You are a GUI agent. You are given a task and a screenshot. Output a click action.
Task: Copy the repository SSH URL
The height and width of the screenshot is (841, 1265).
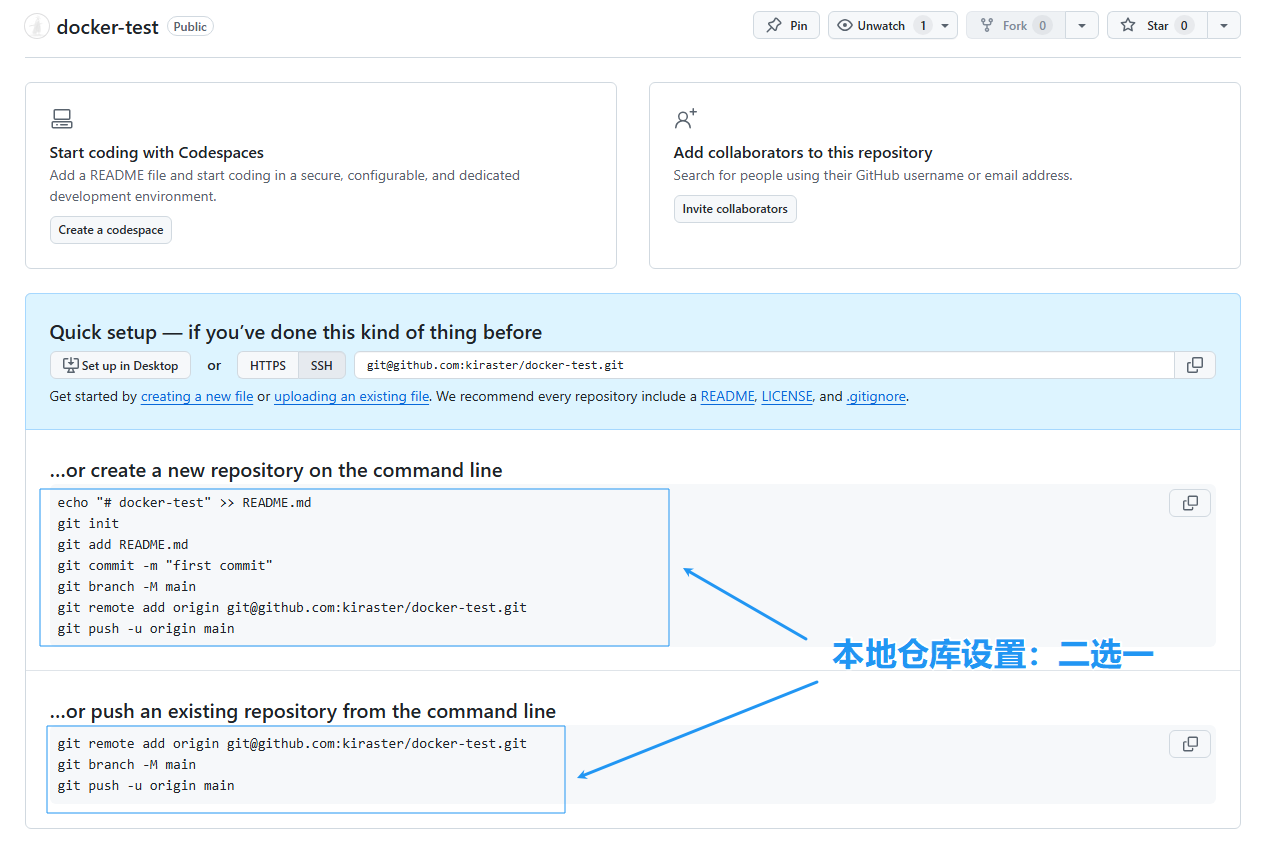click(1195, 365)
